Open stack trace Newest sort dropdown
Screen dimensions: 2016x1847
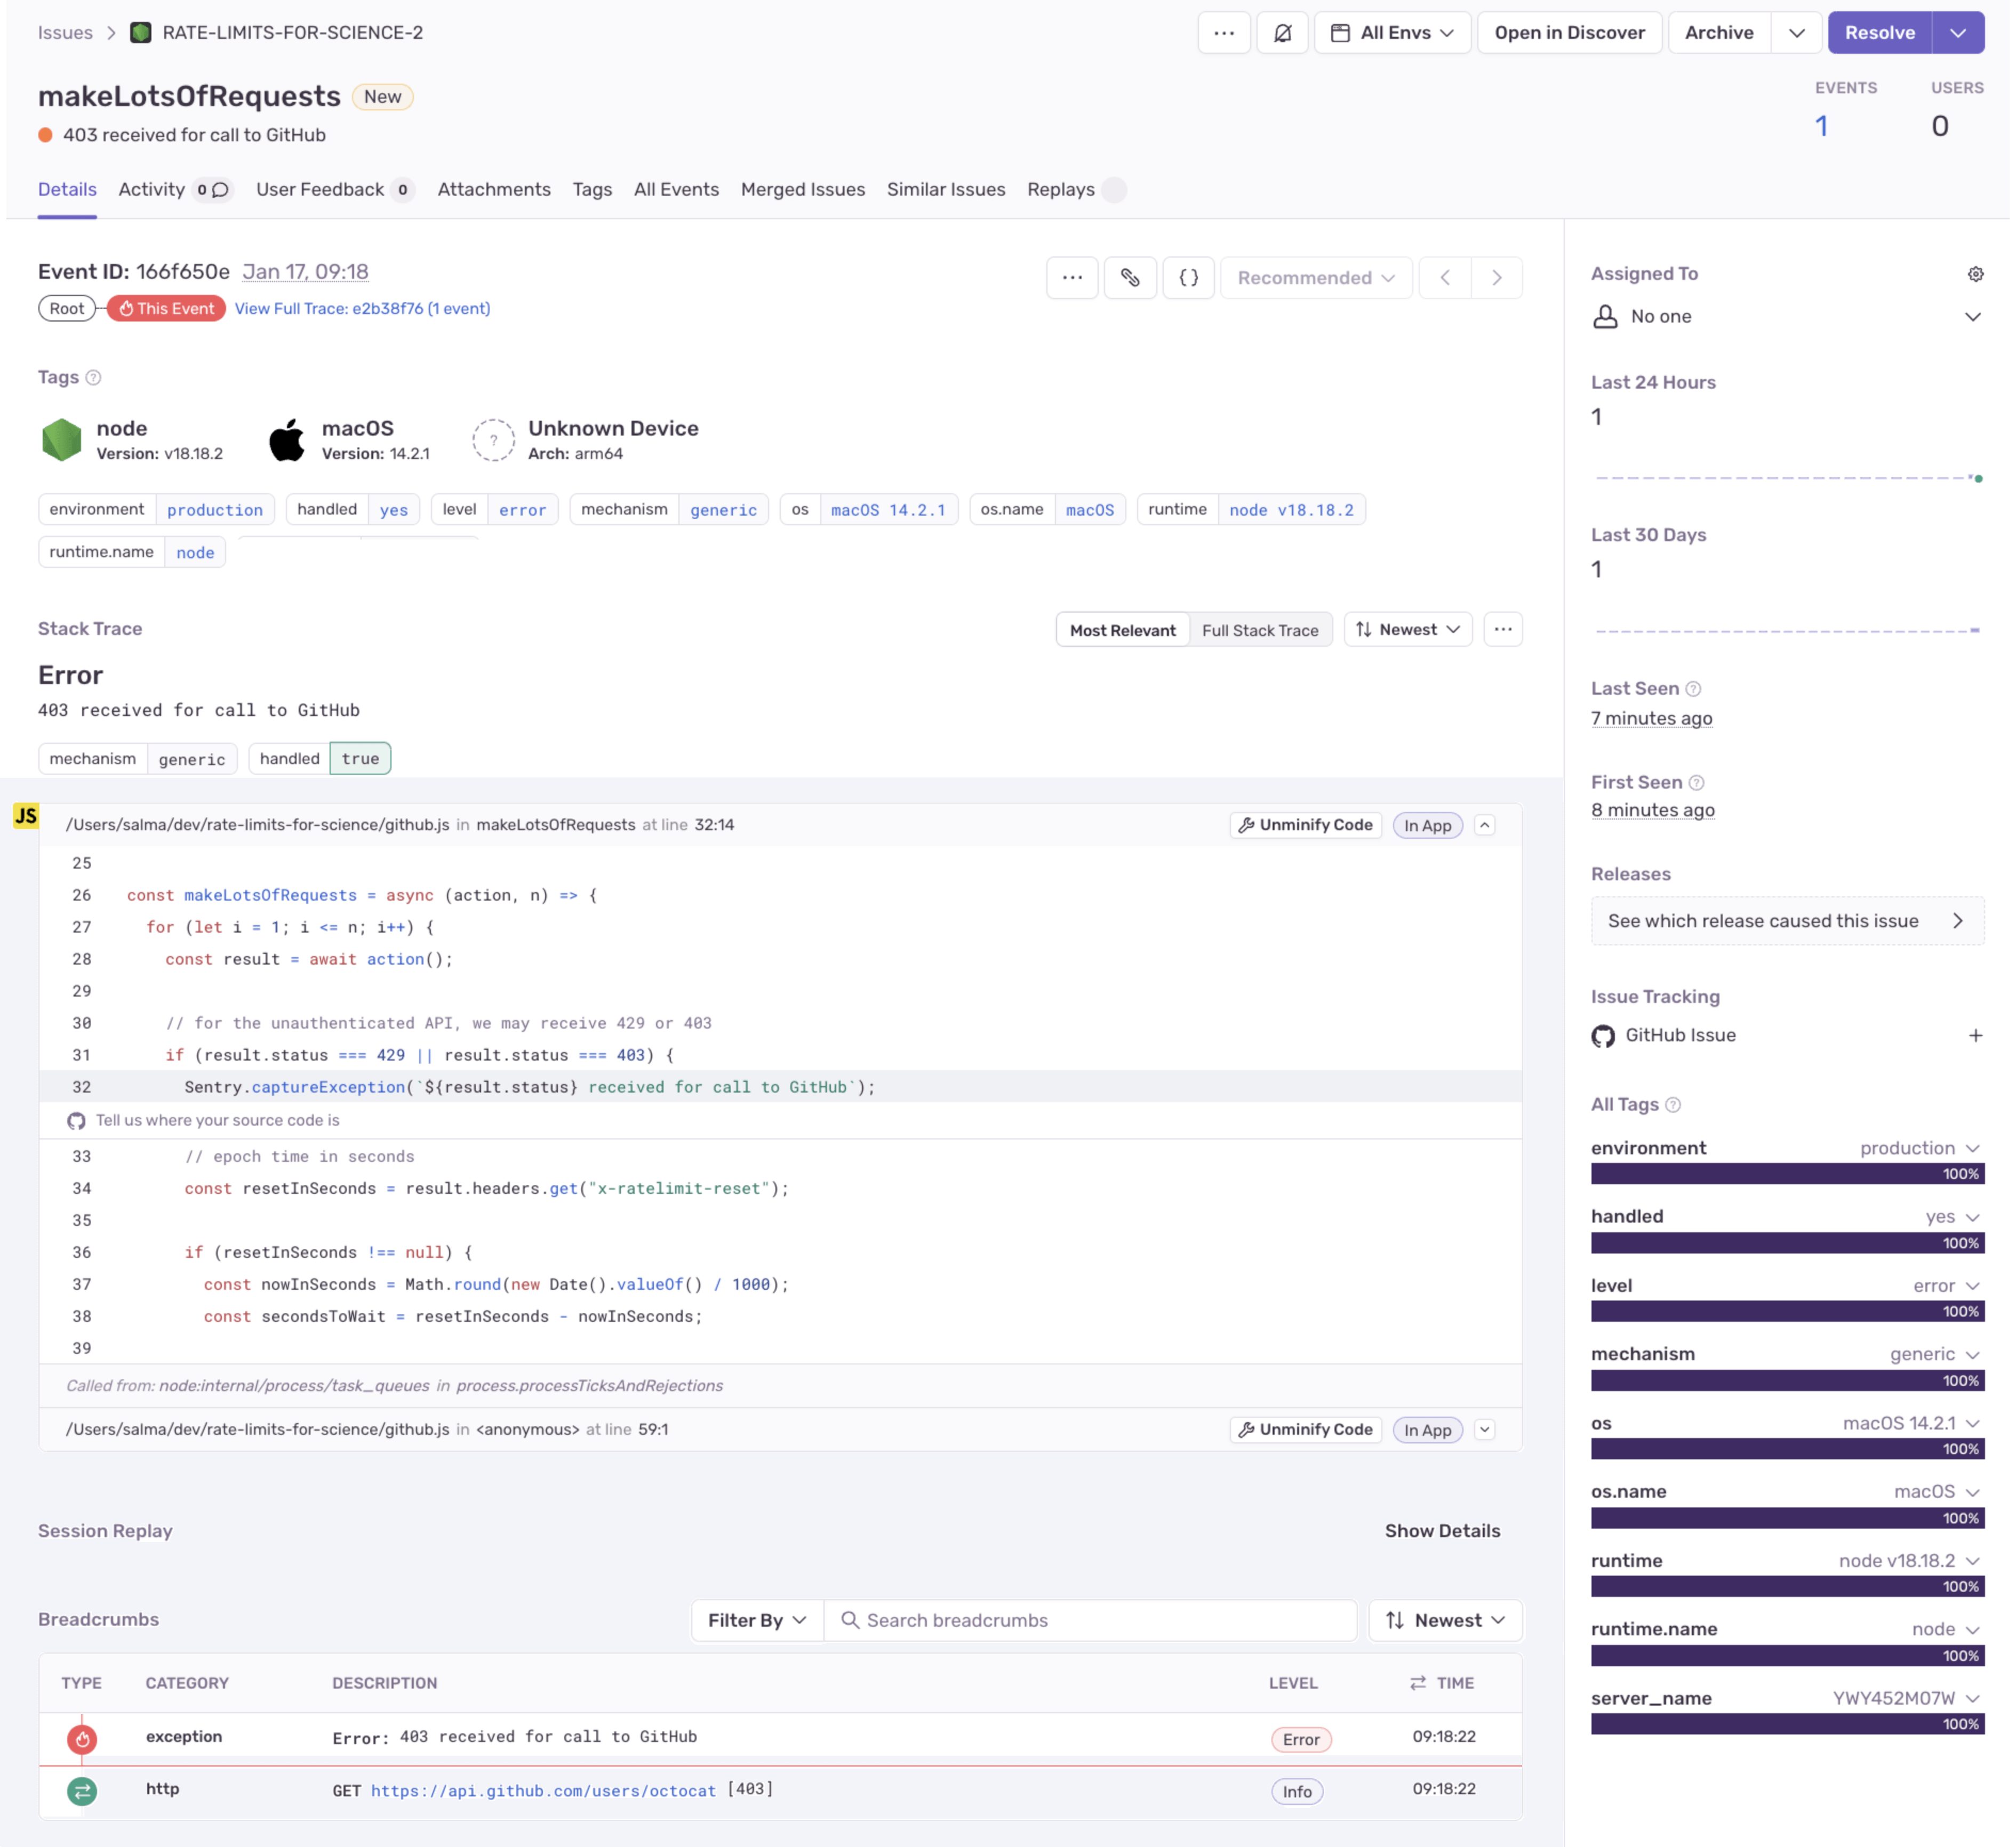tap(1408, 630)
